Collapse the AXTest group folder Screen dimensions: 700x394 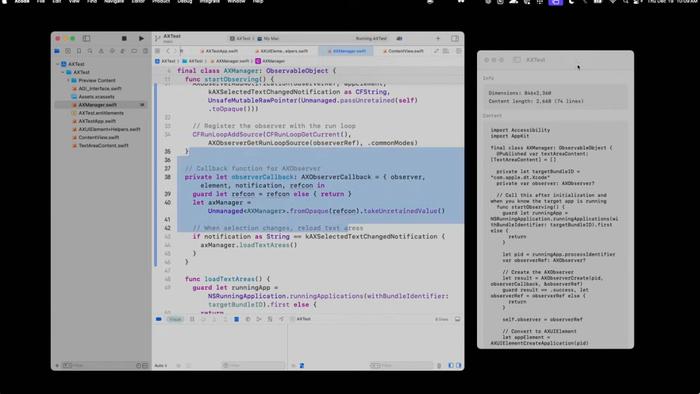coord(63,72)
